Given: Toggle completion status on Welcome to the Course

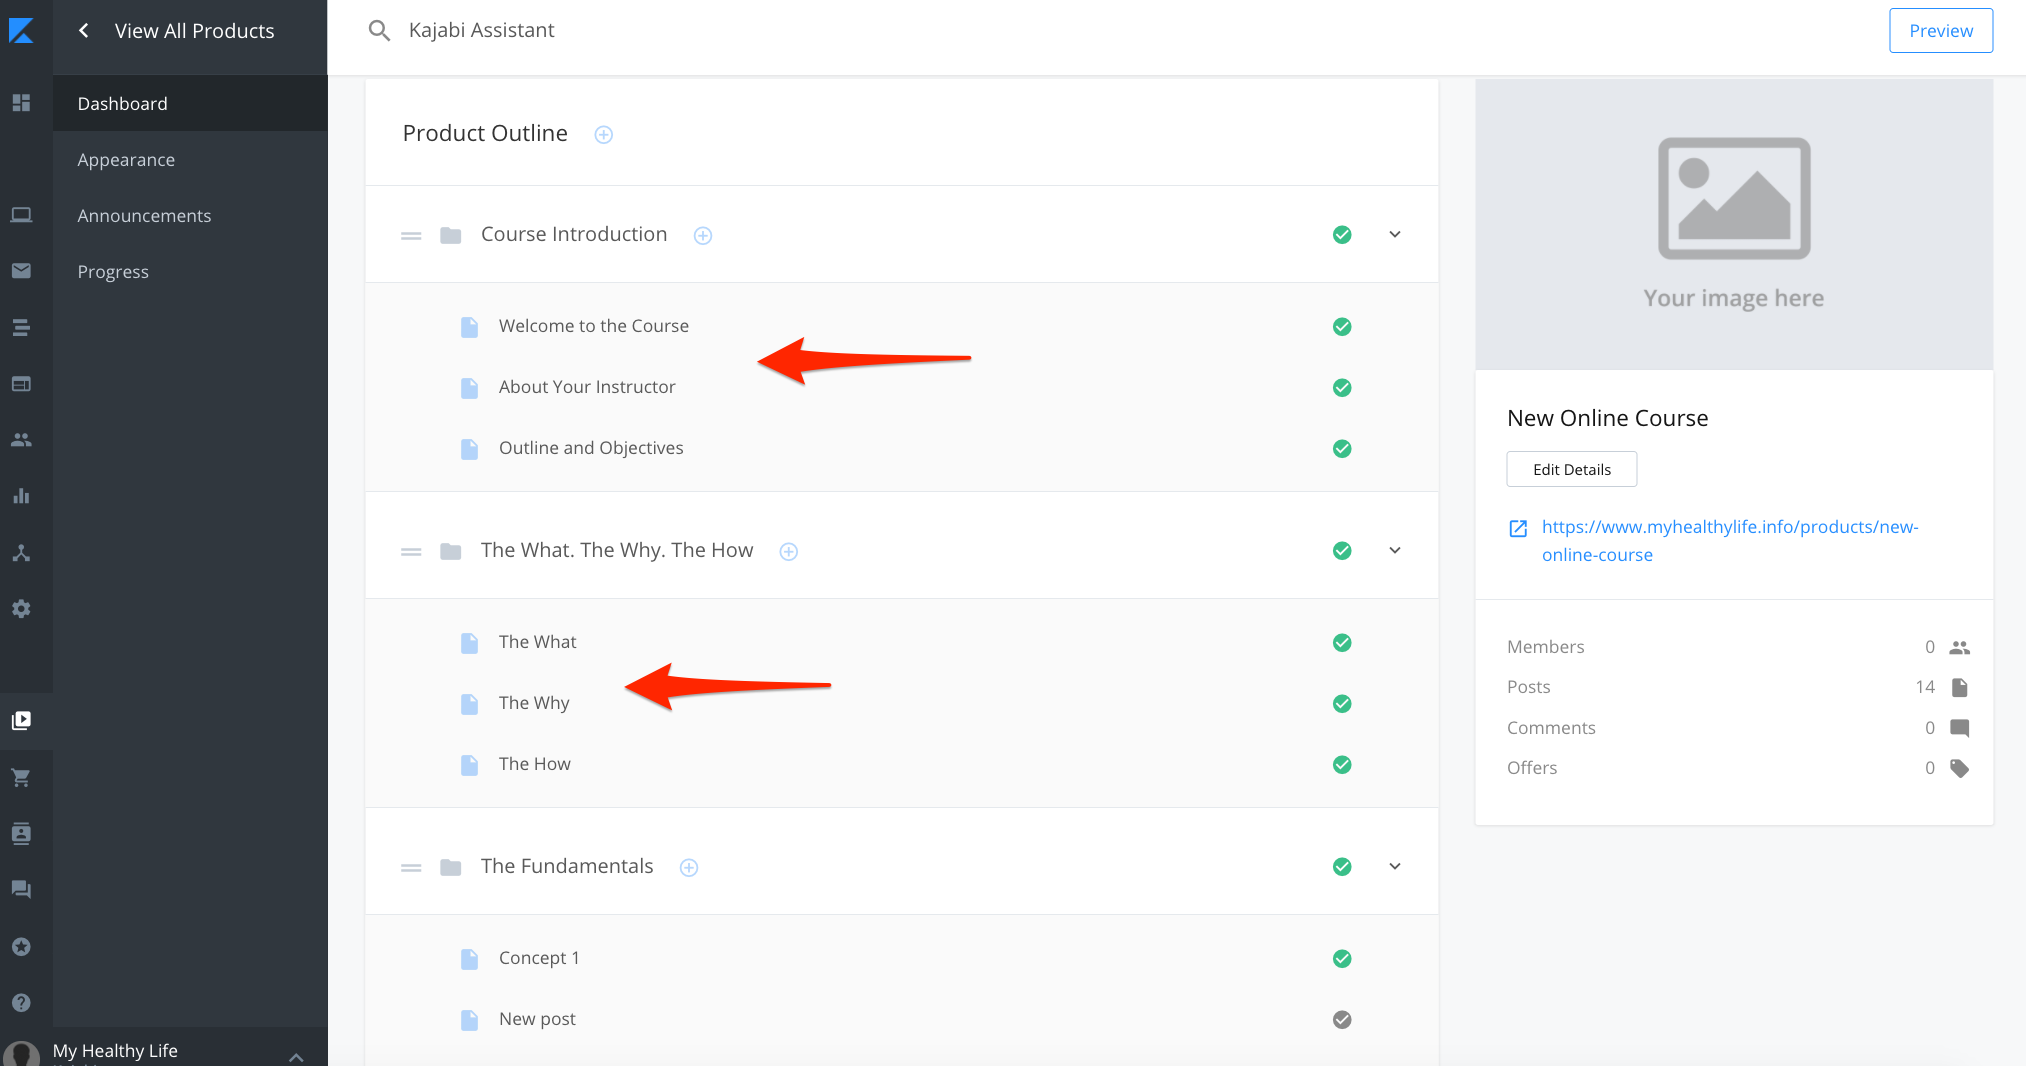Looking at the screenshot, I should pos(1341,326).
